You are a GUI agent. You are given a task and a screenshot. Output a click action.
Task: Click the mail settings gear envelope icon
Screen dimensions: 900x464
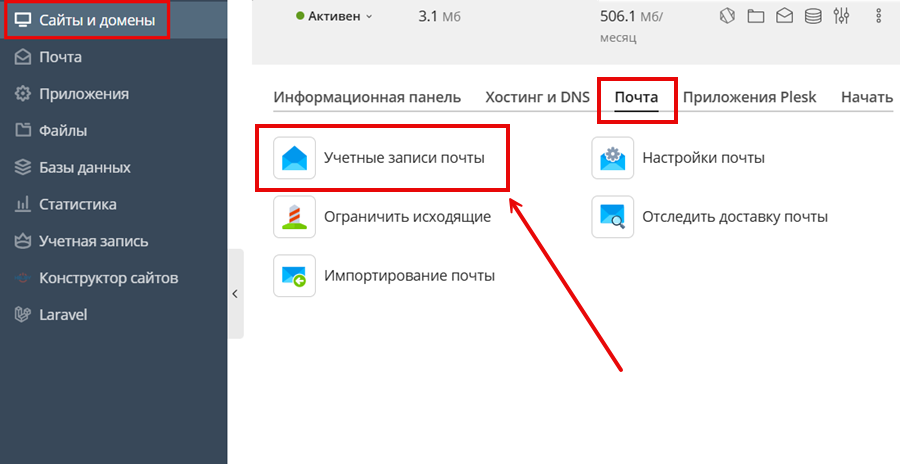coord(612,158)
